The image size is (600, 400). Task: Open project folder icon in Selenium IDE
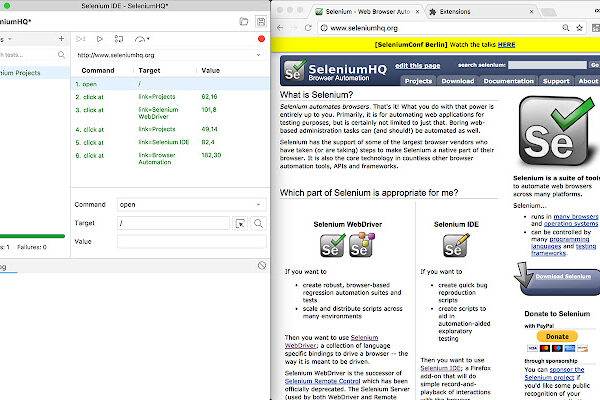point(244,21)
